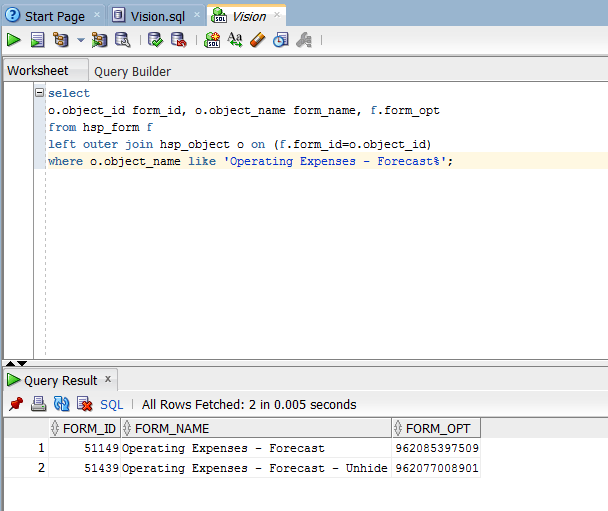608x511 pixels.
Task: Pin the query result with the red pushpin
Action: coord(16,404)
